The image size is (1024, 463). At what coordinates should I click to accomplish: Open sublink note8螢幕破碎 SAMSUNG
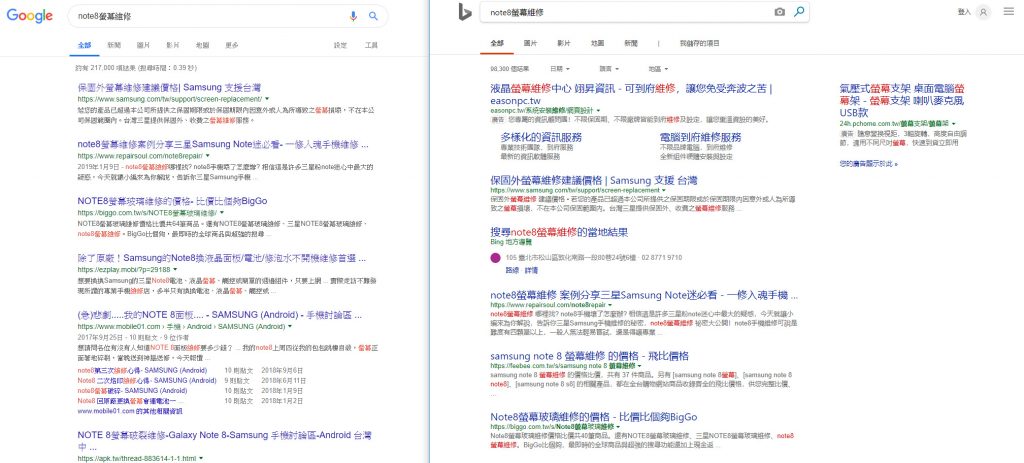tap(135, 391)
